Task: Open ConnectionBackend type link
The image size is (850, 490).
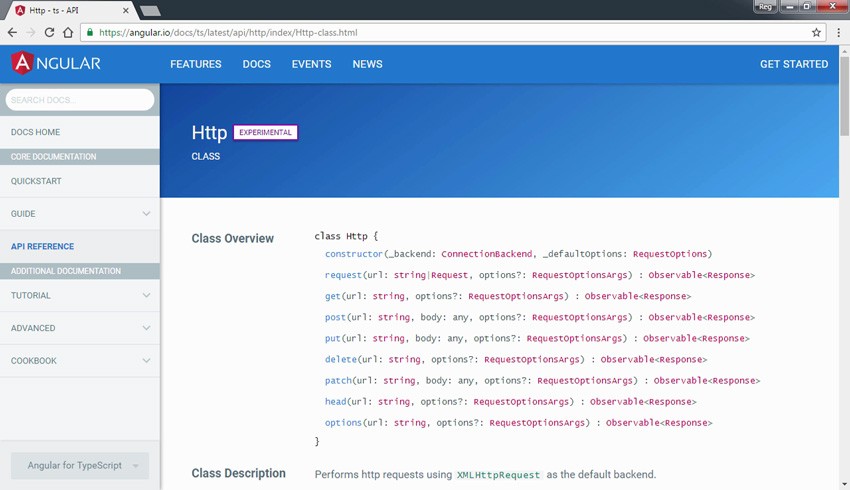Action: (x=486, y=254)
